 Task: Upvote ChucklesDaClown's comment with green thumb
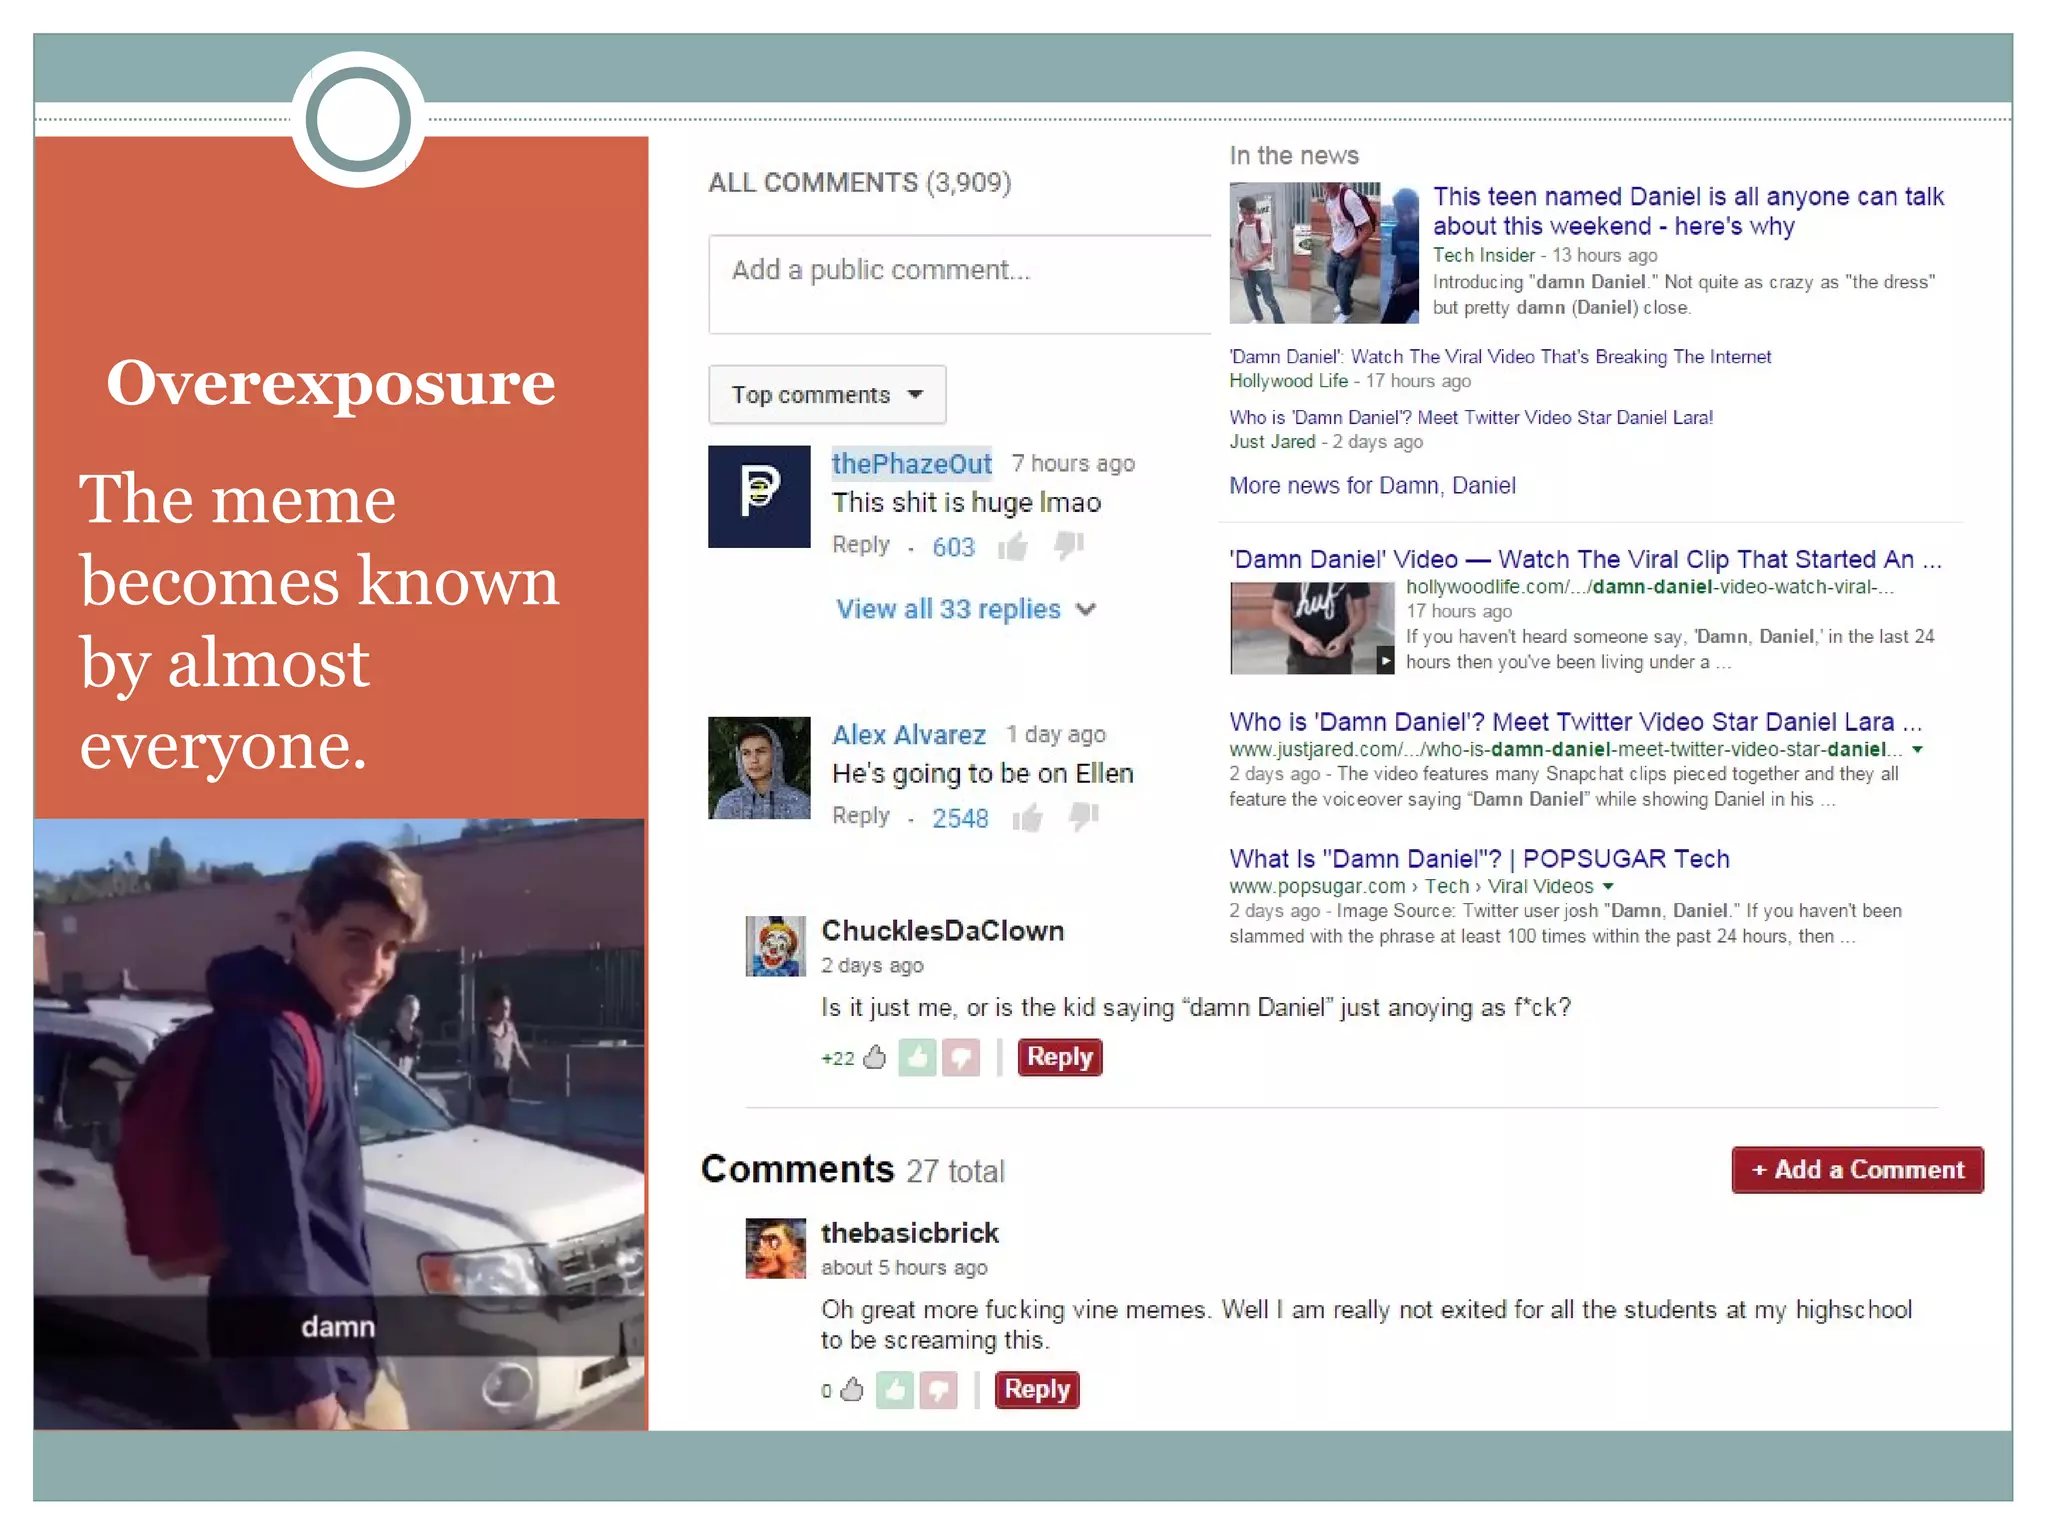point(916,1057)
